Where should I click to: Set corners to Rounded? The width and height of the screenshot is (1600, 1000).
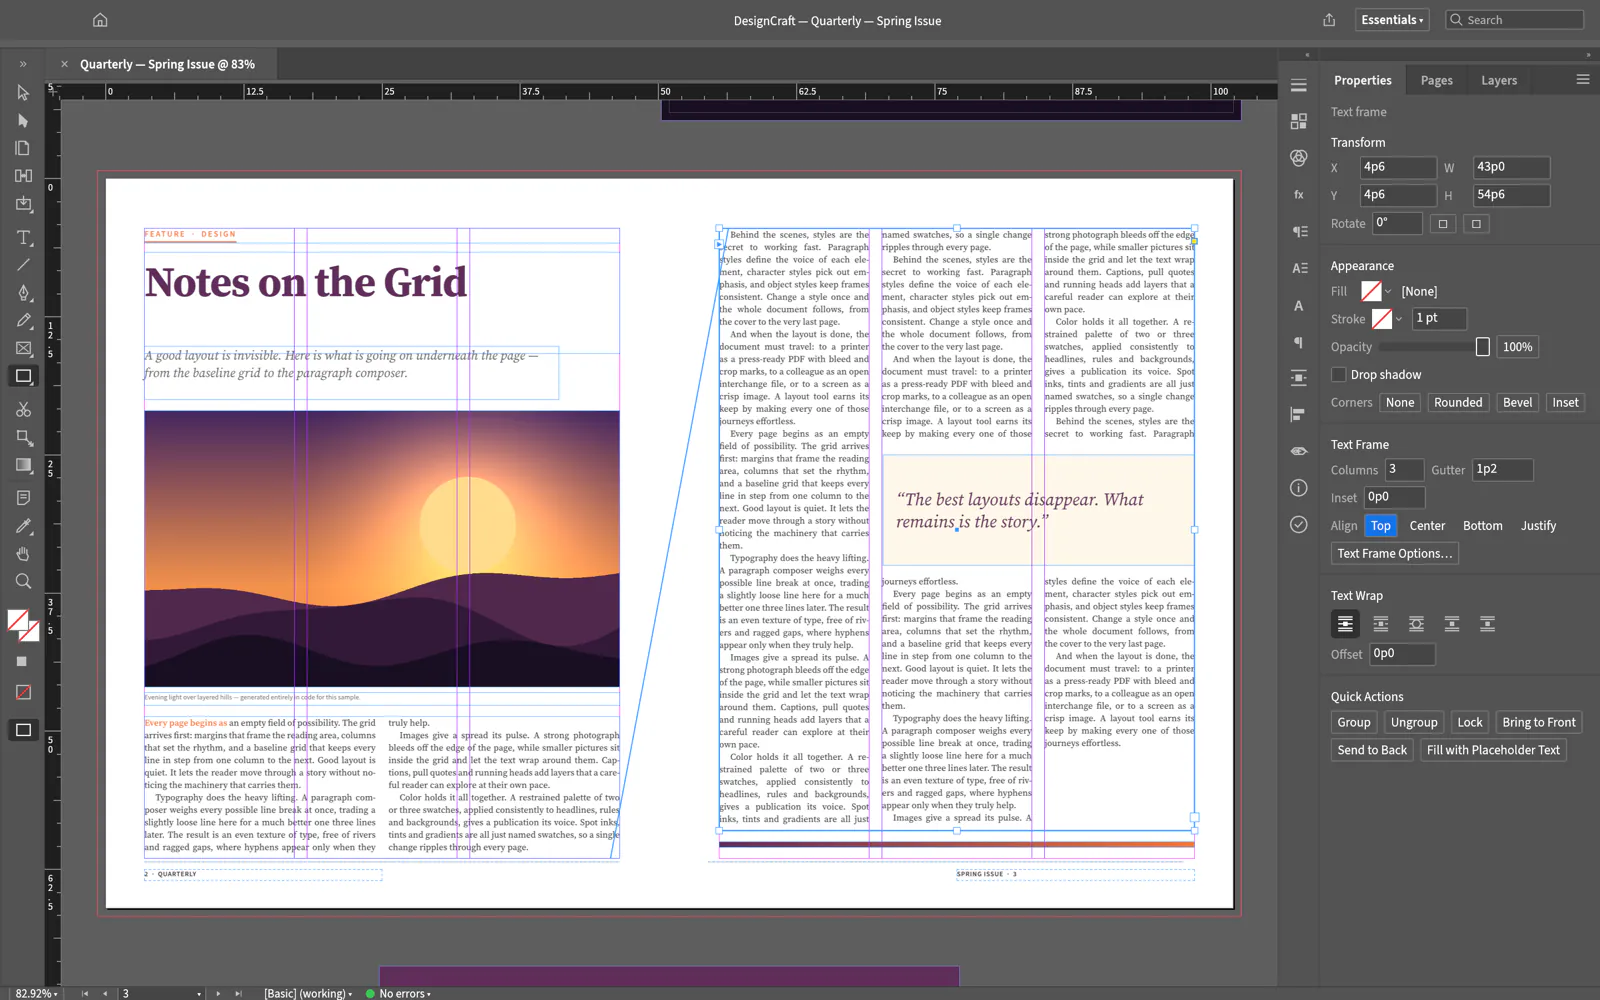point(1458,403)
